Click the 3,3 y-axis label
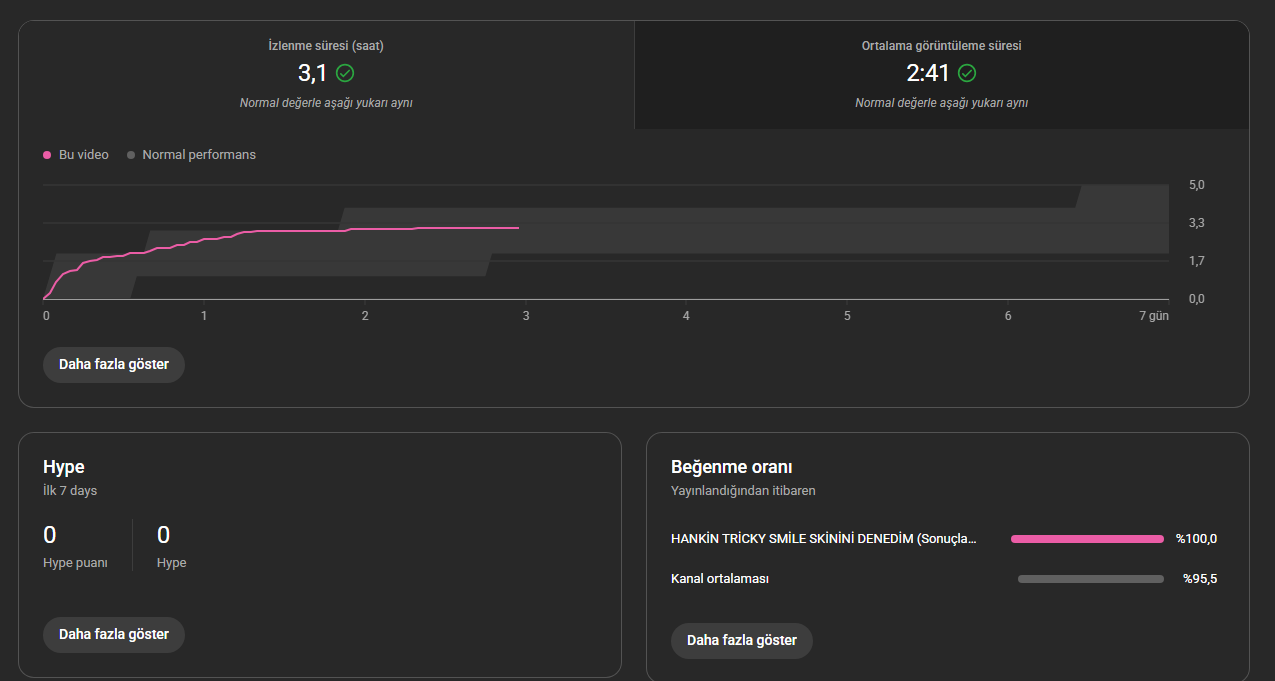Viewport: 1275px width, 681px height. point(1197,223)
